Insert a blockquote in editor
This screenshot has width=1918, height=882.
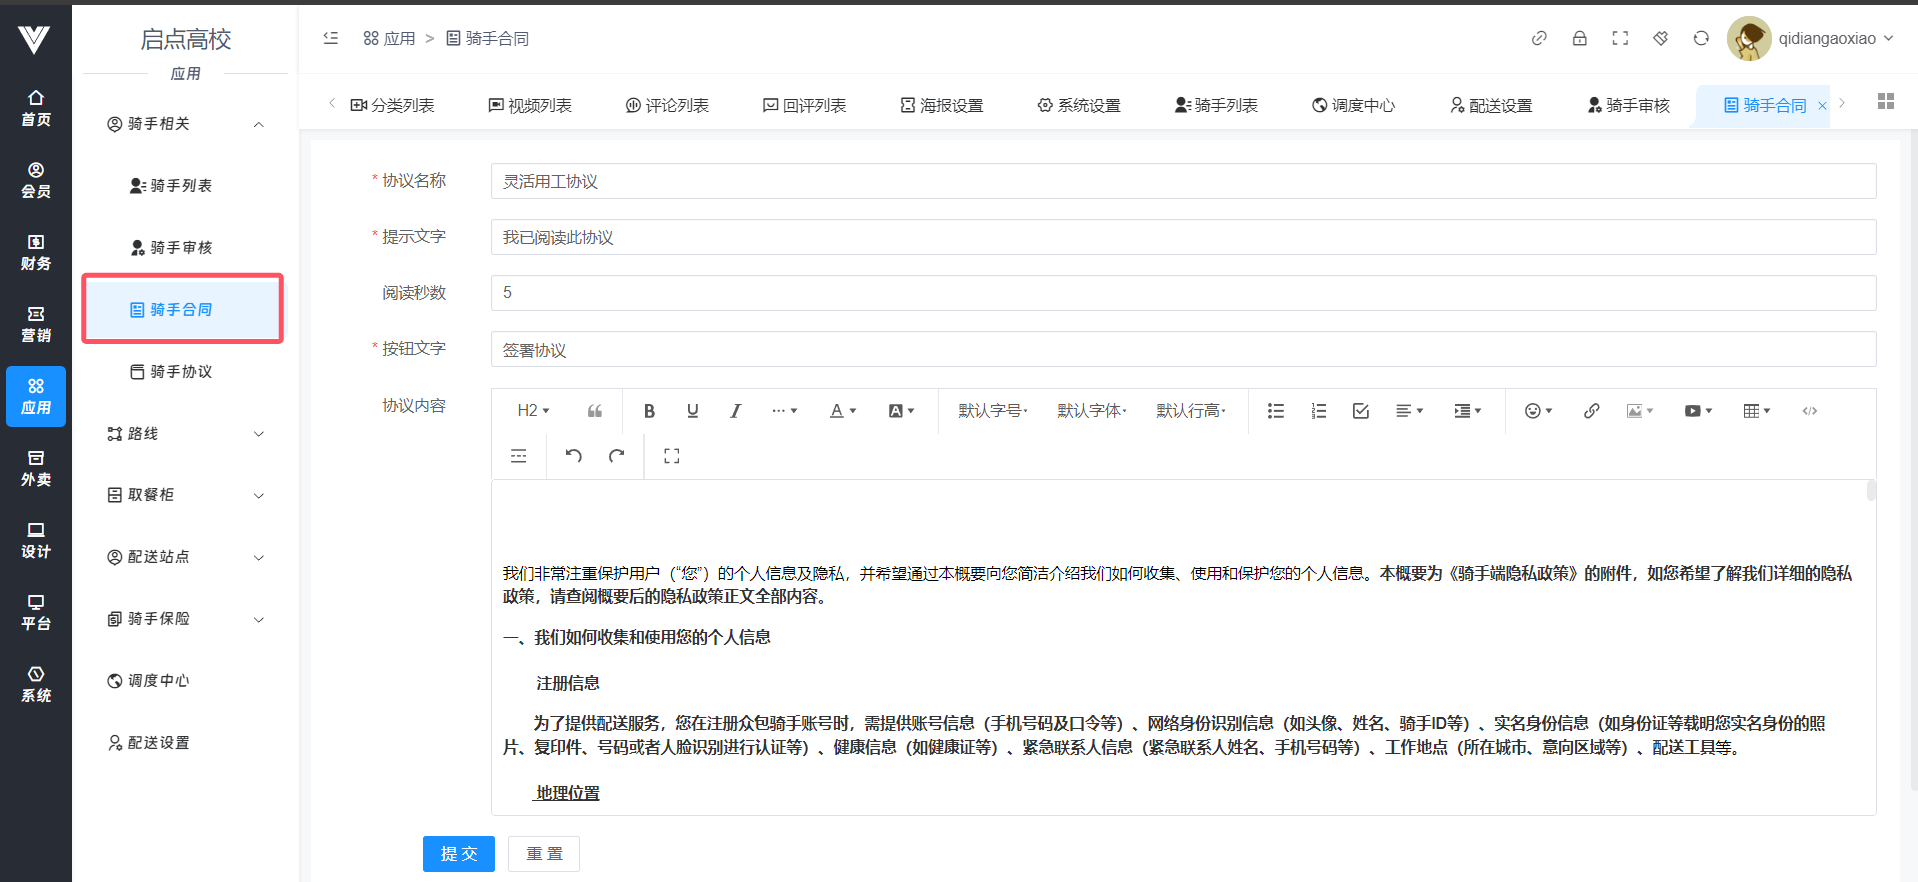(x=595, y=411)
